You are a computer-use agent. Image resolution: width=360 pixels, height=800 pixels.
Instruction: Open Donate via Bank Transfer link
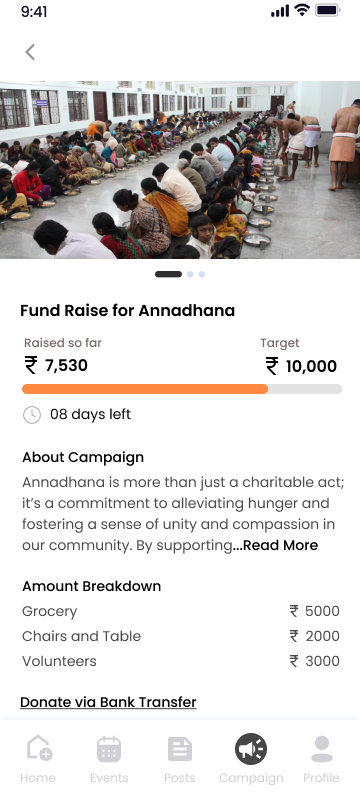[108, 702]
